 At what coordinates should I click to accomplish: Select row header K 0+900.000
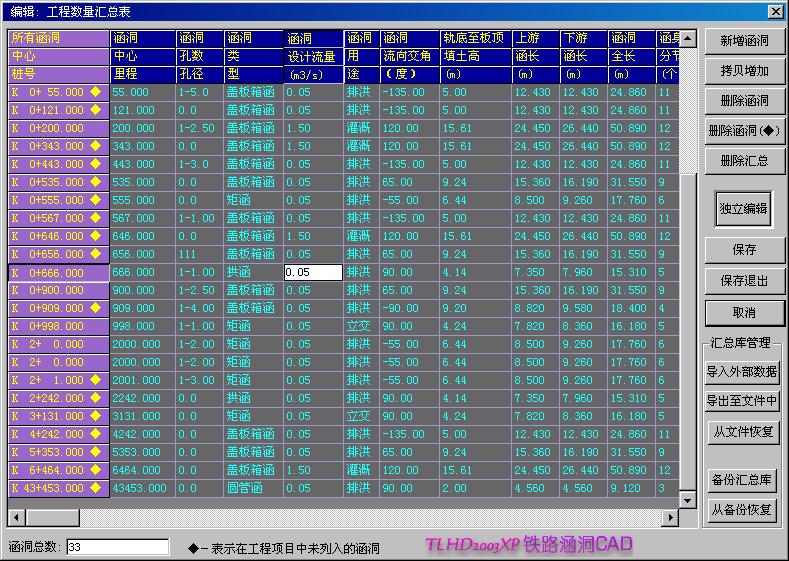[59, 290]
